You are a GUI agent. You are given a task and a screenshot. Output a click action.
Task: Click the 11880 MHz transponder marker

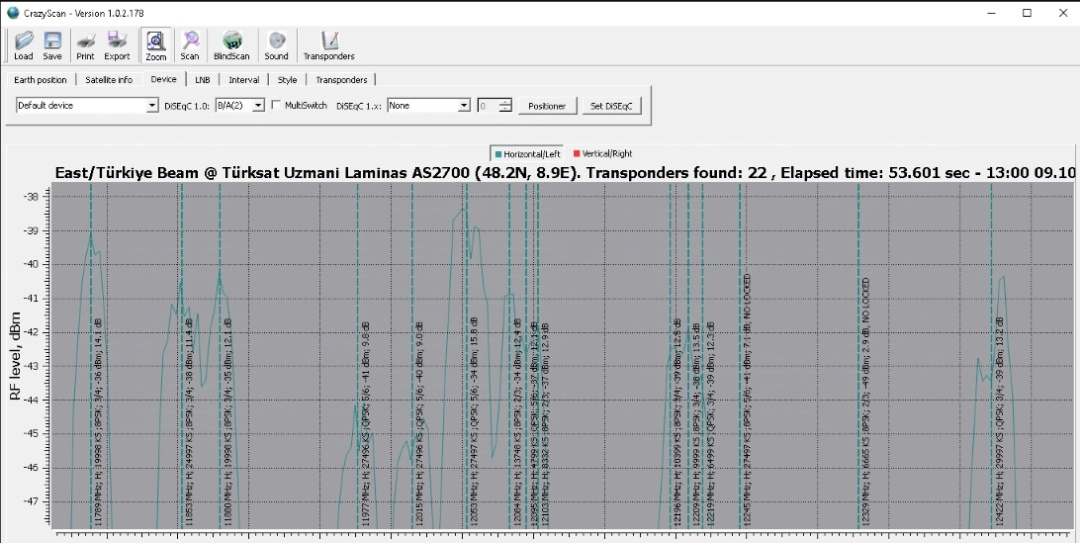pos(228,424)
